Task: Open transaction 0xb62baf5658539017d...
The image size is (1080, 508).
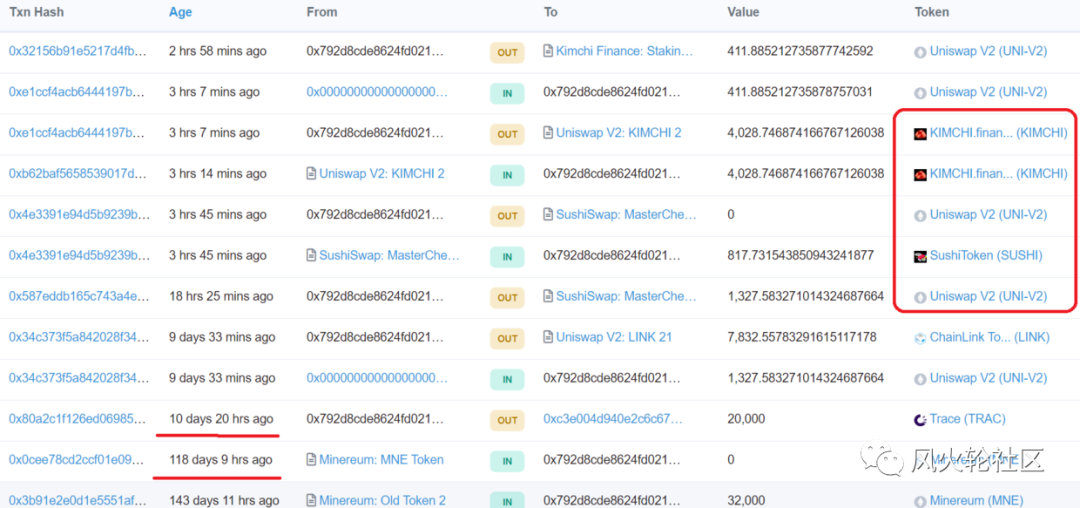Action: 79,173
